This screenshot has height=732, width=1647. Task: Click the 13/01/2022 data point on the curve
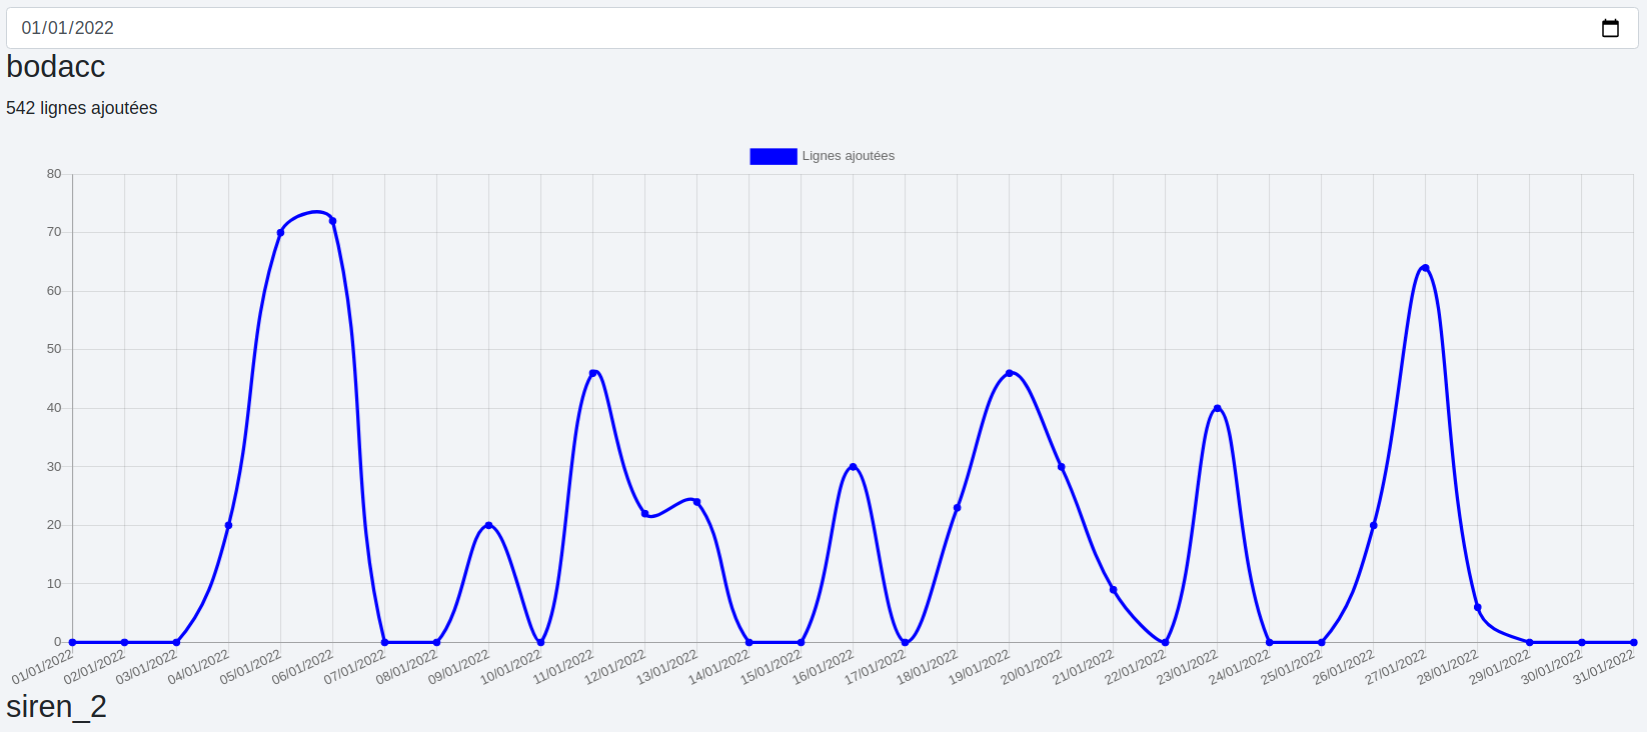pos(697,502)
